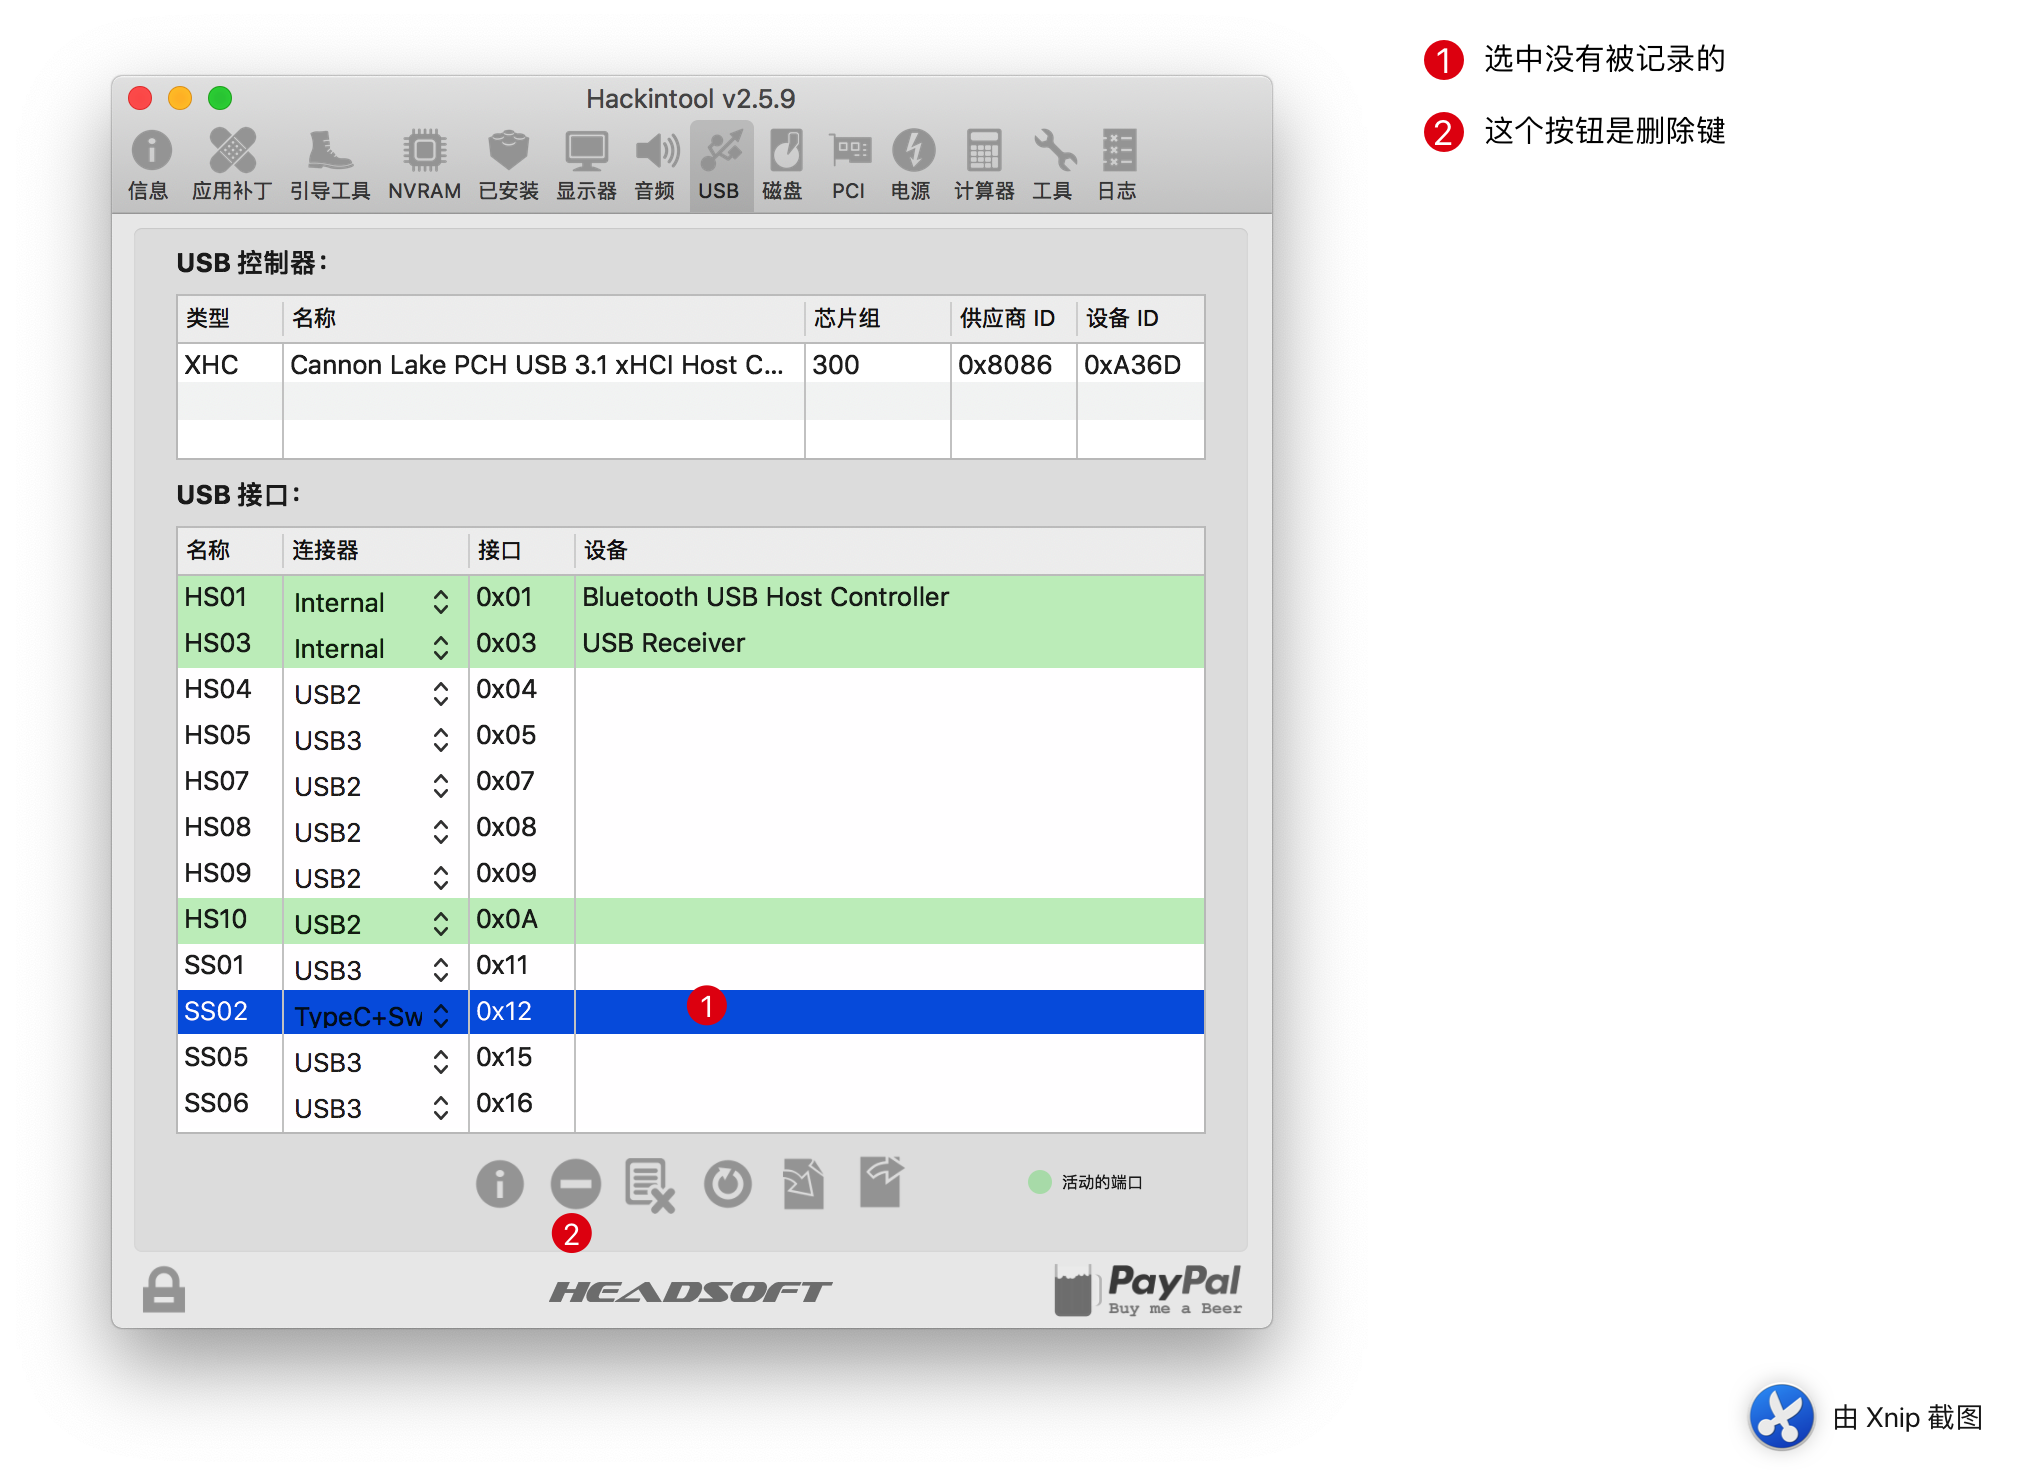Image resolution: width=2024 pixels, height=1476 pixels.
Task: Select the HS08 port row name
Action: 217,827
